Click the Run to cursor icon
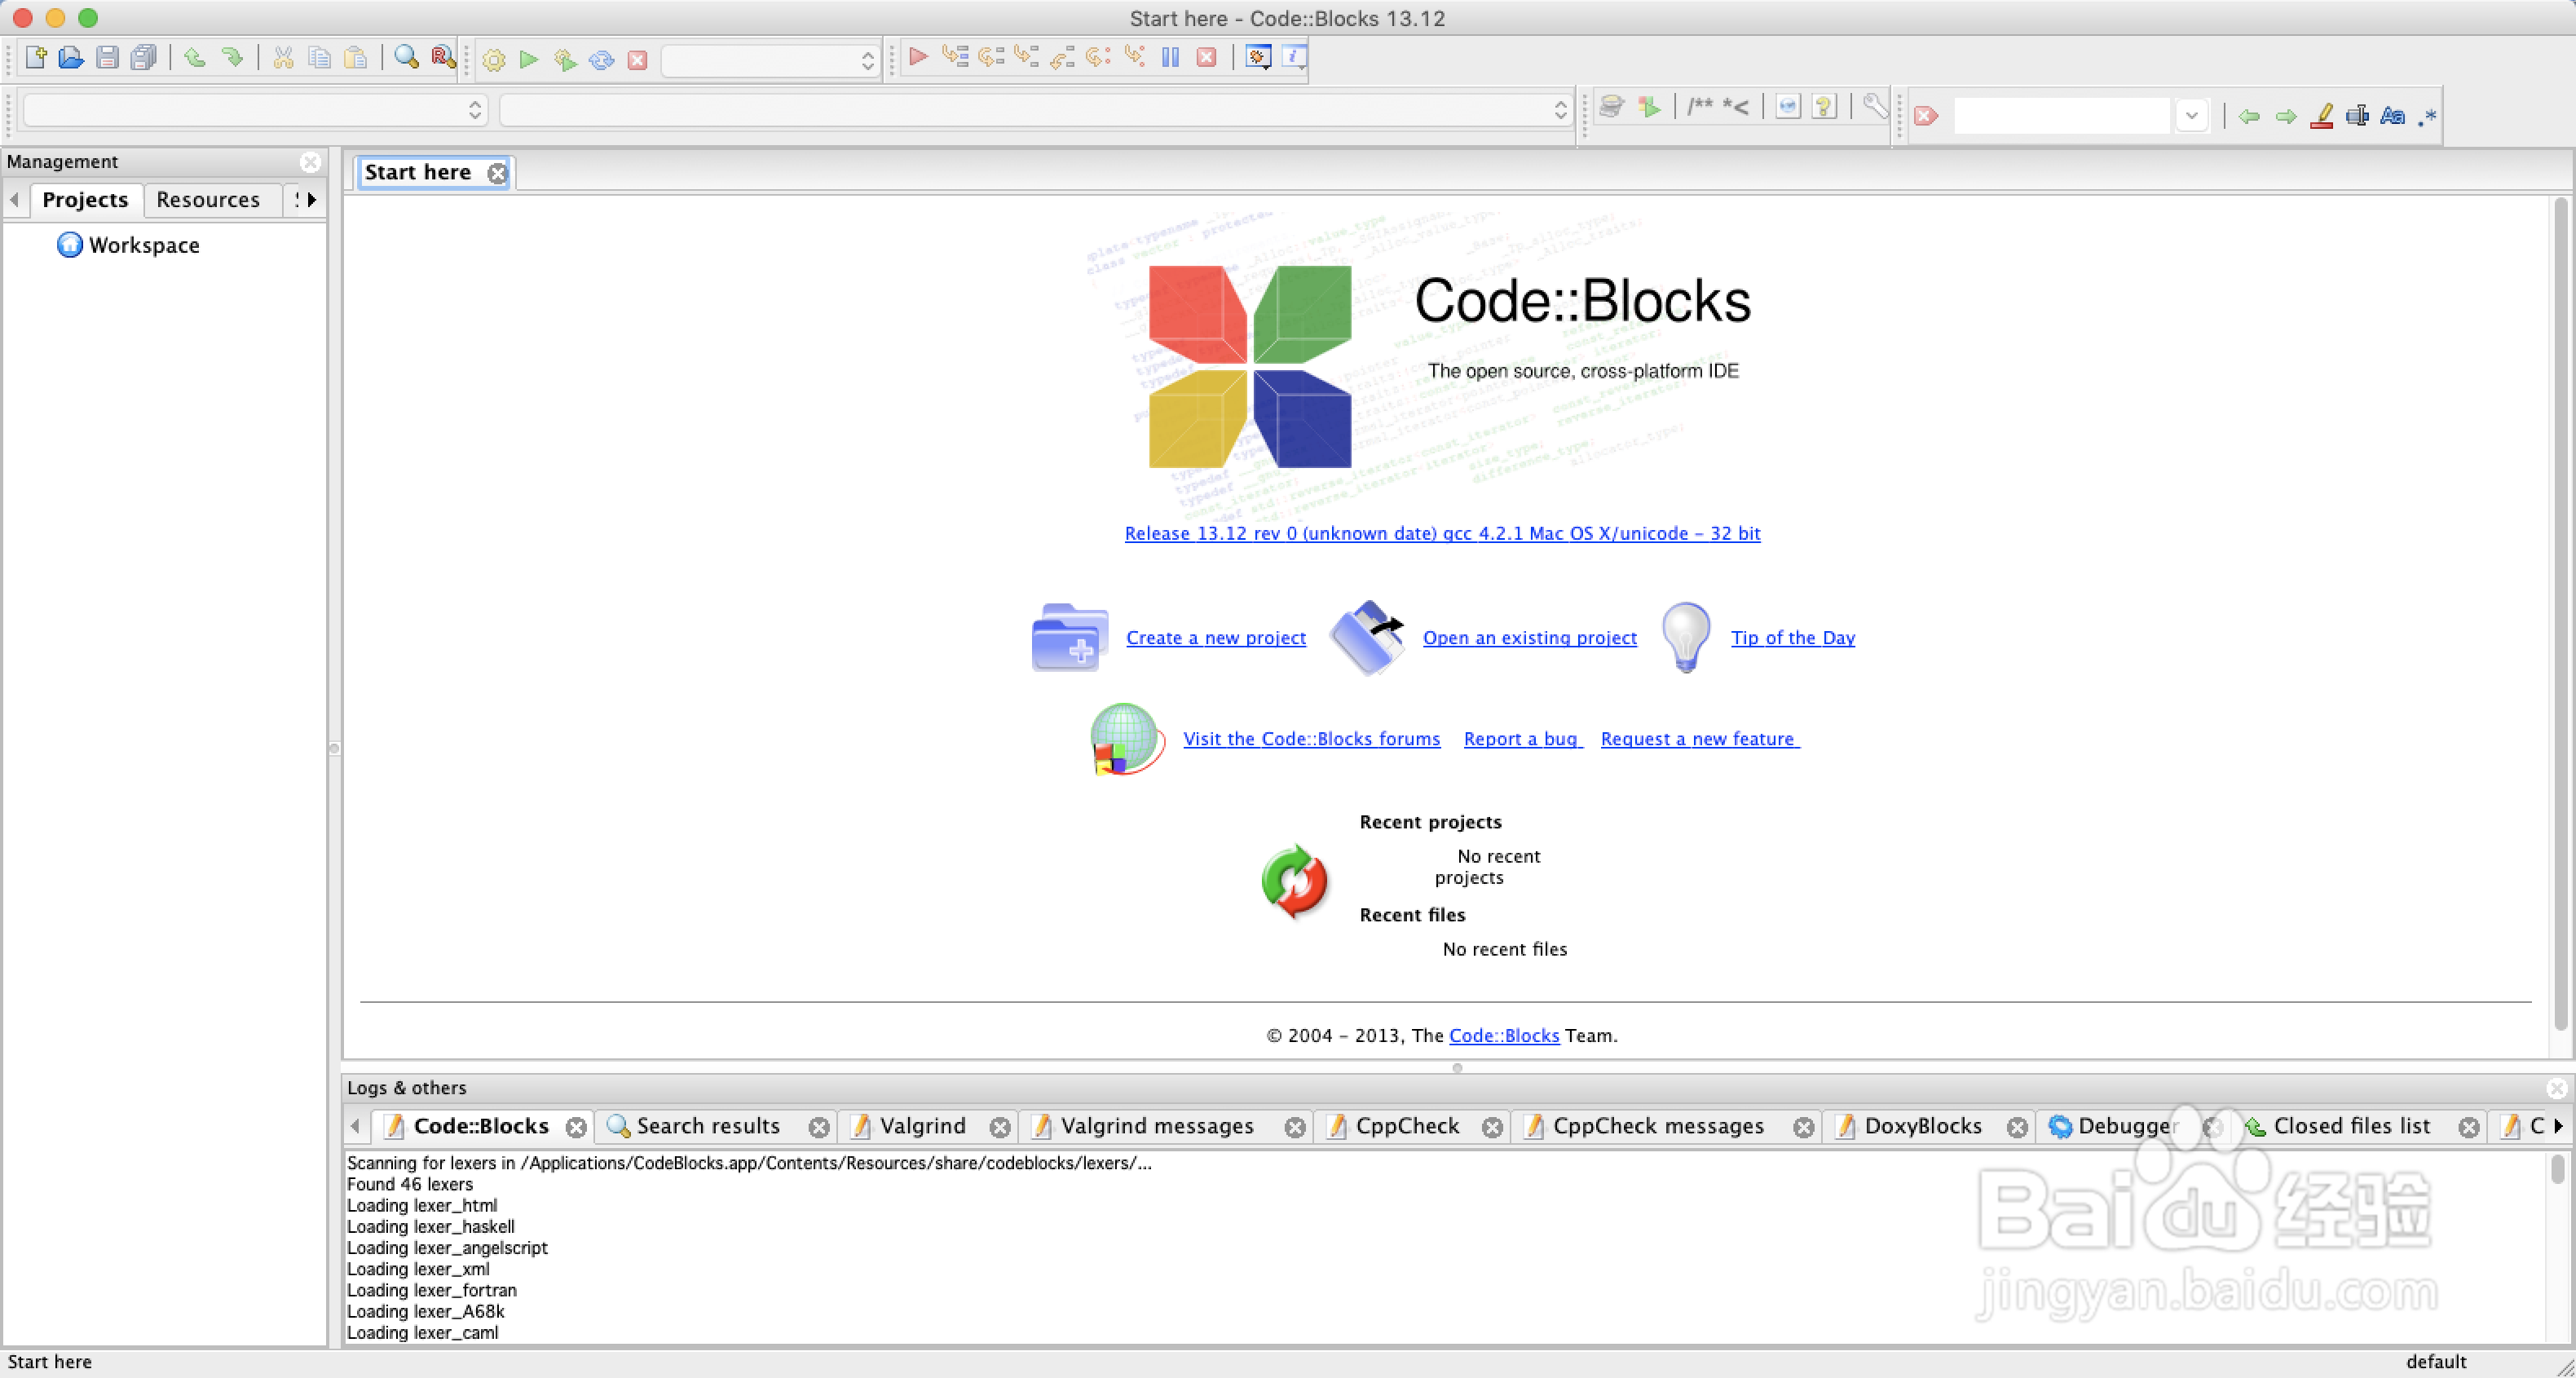The image size is (2576, 1378). click(x=955, y=57)
